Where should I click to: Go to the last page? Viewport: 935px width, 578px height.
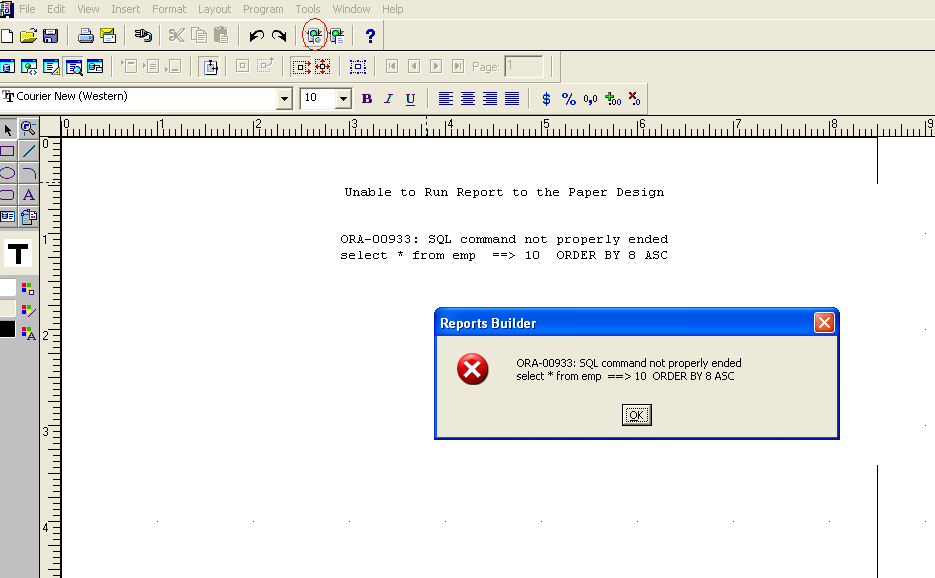pos(458,66)
